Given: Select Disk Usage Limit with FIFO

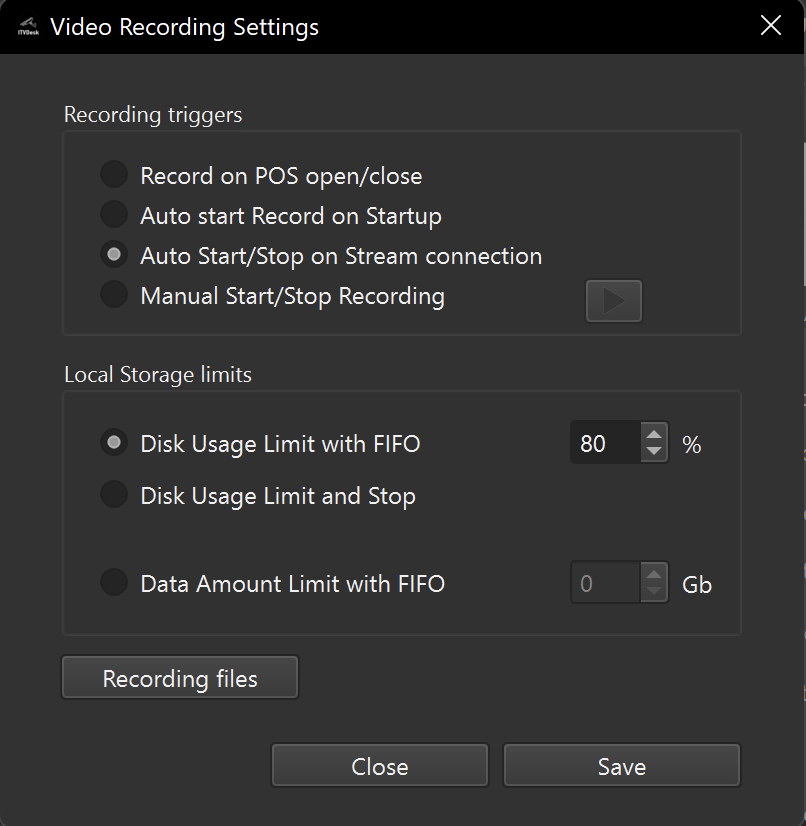Looking at the screenshot, I should (x=115, y=443).
